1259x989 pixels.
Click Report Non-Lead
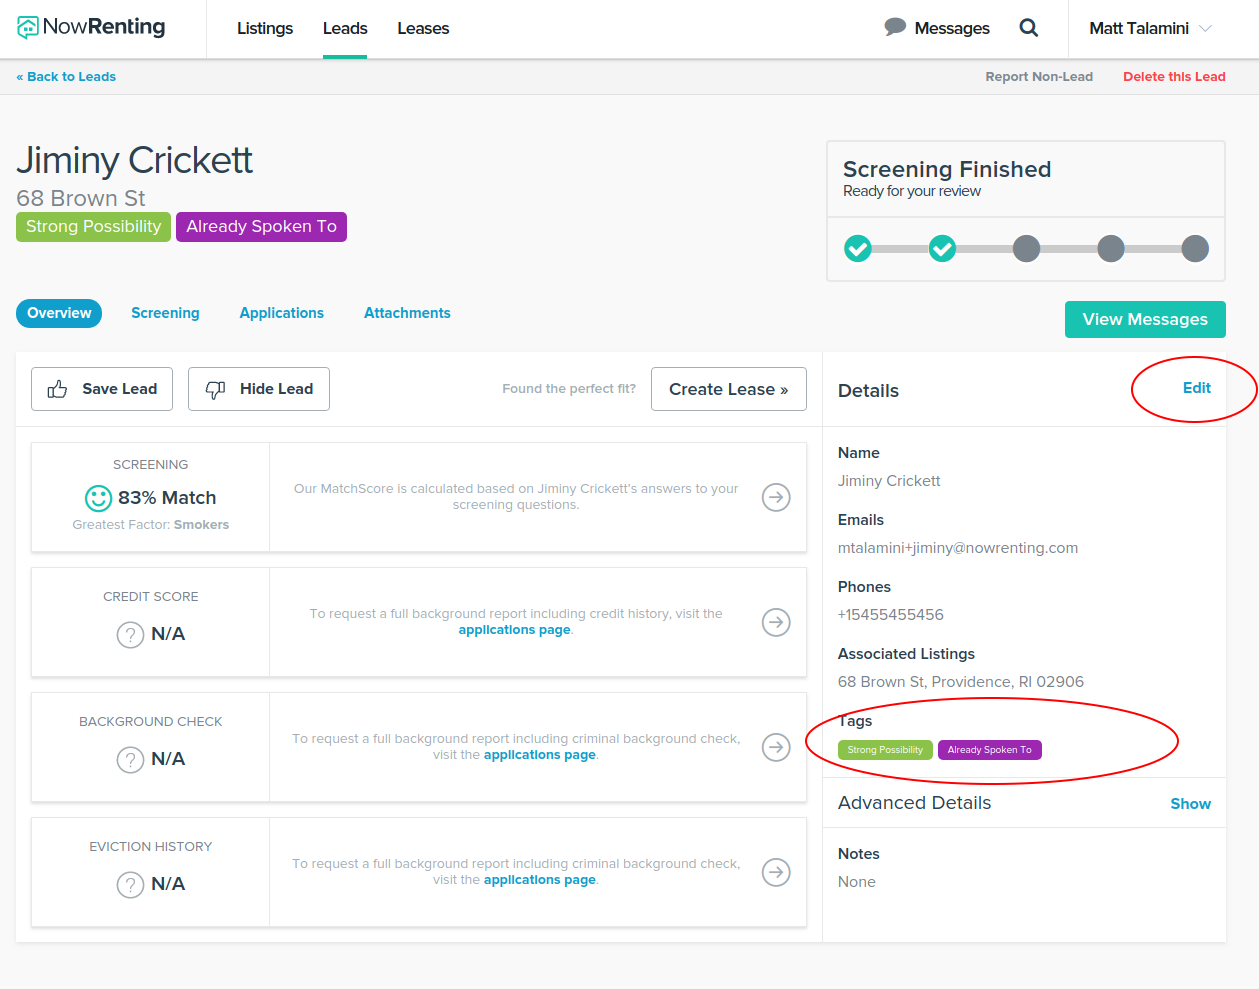point(1039,77)
